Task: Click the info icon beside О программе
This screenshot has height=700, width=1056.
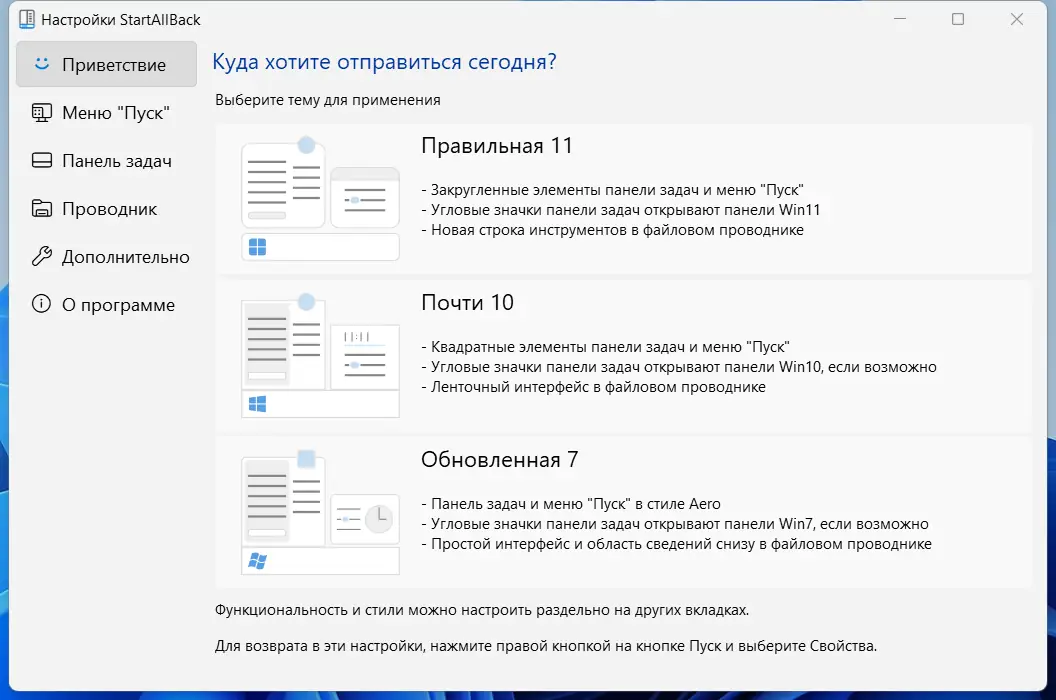Action: click(41, 304)
